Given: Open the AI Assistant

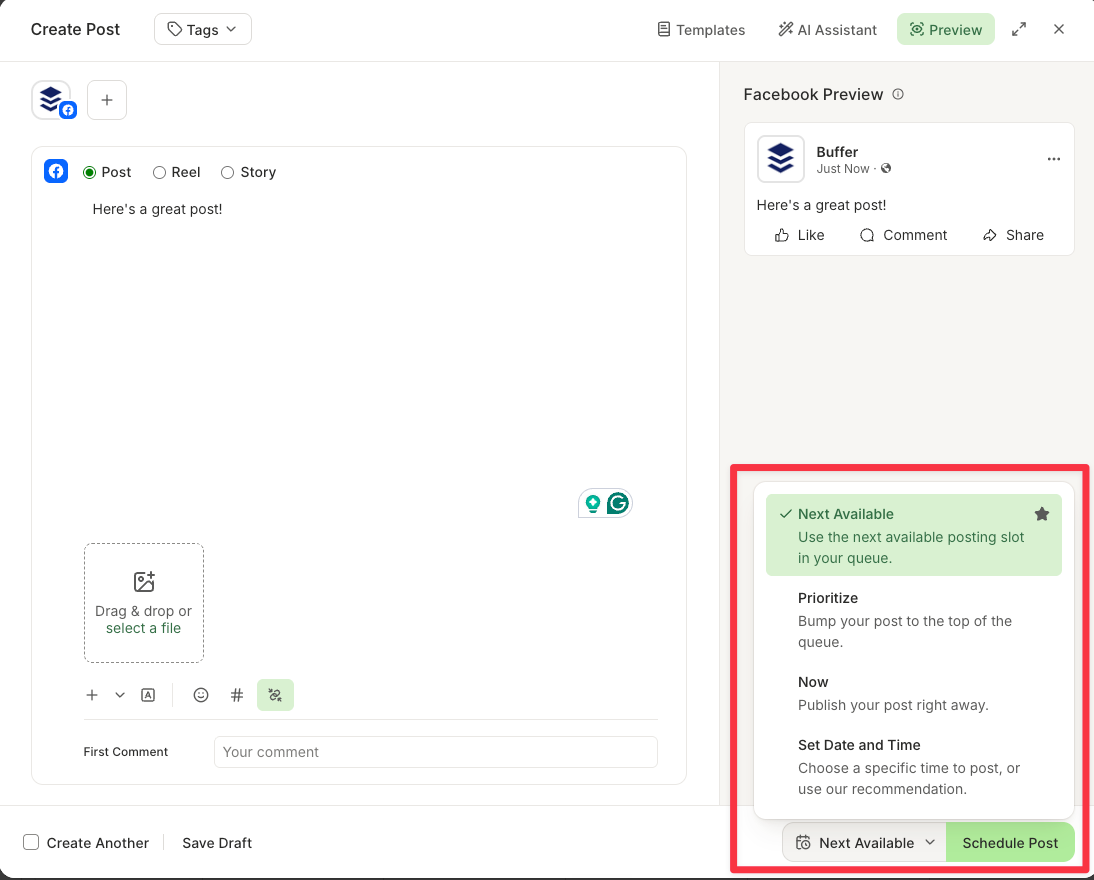Looking at the screenshot, I should (827, 30).
